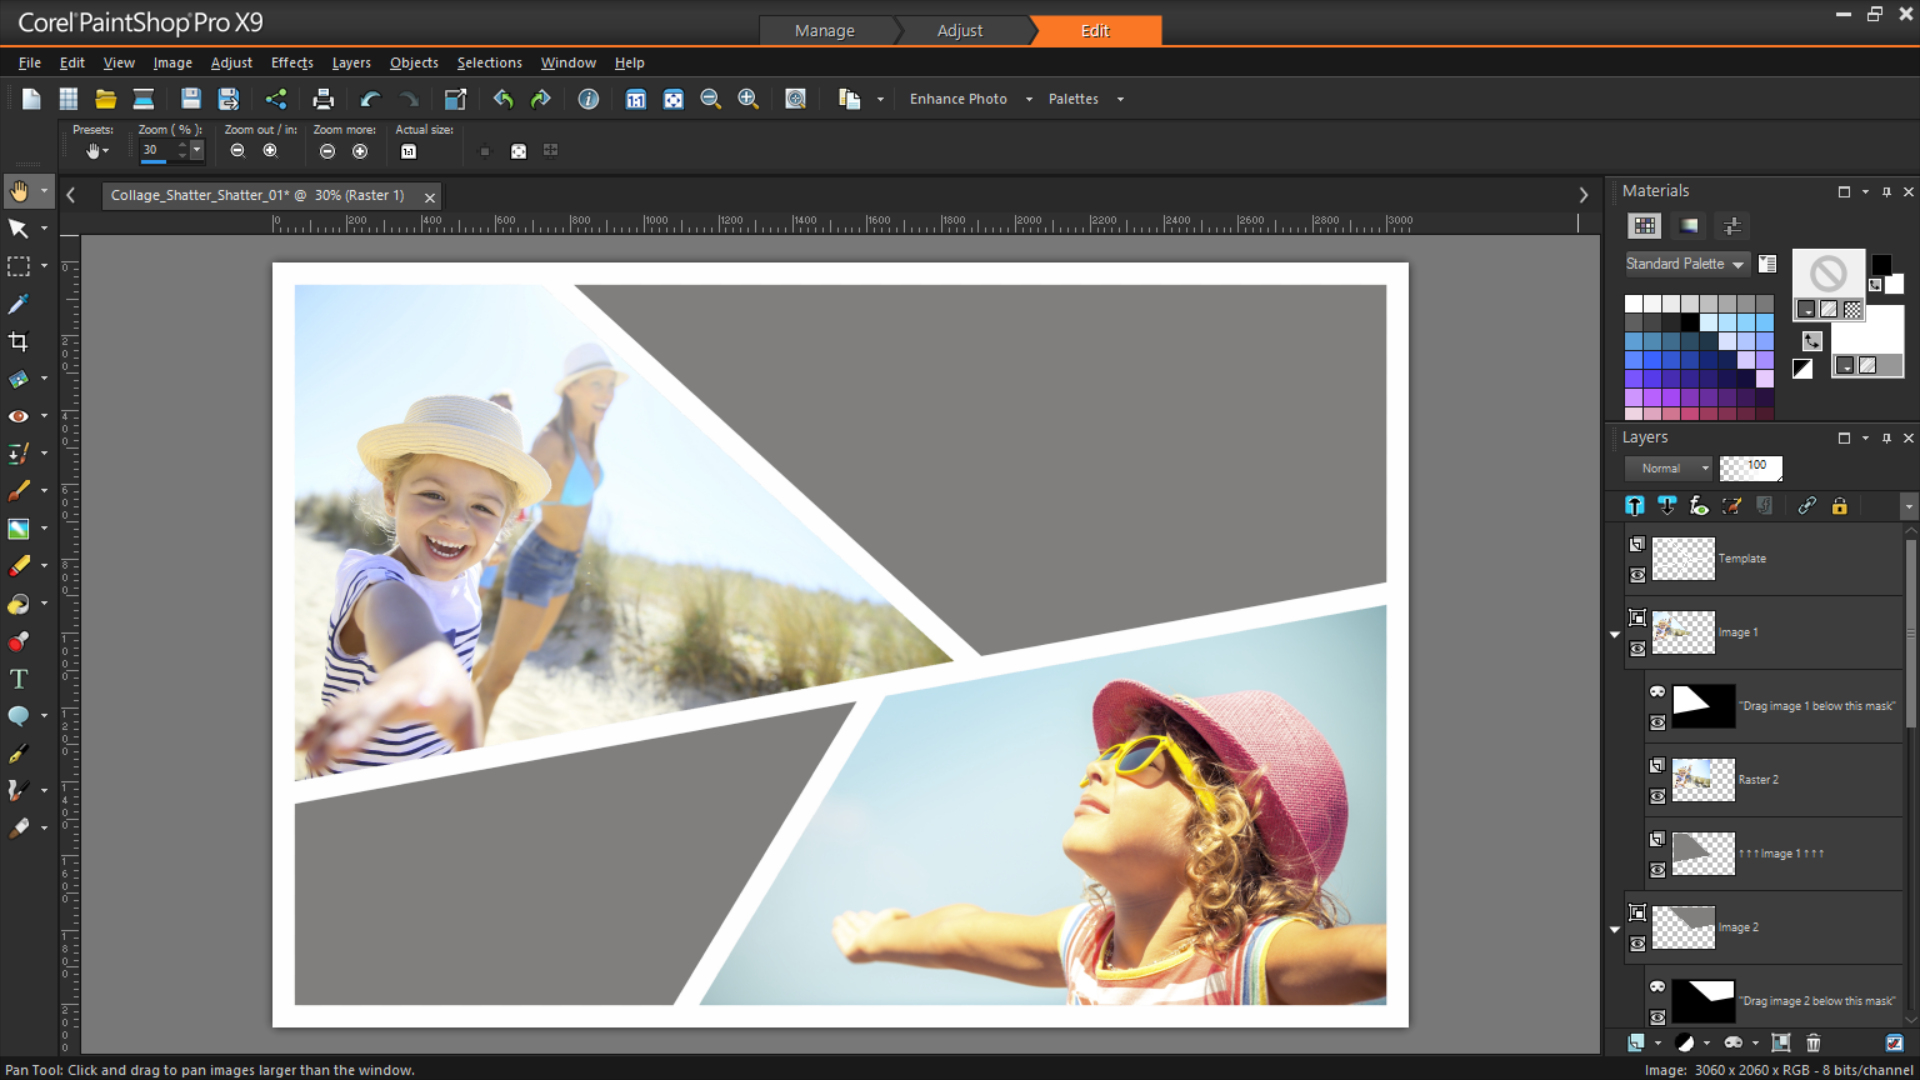Open the Layers menu
Viewport: 1920px width, 1080px height.
351,62
